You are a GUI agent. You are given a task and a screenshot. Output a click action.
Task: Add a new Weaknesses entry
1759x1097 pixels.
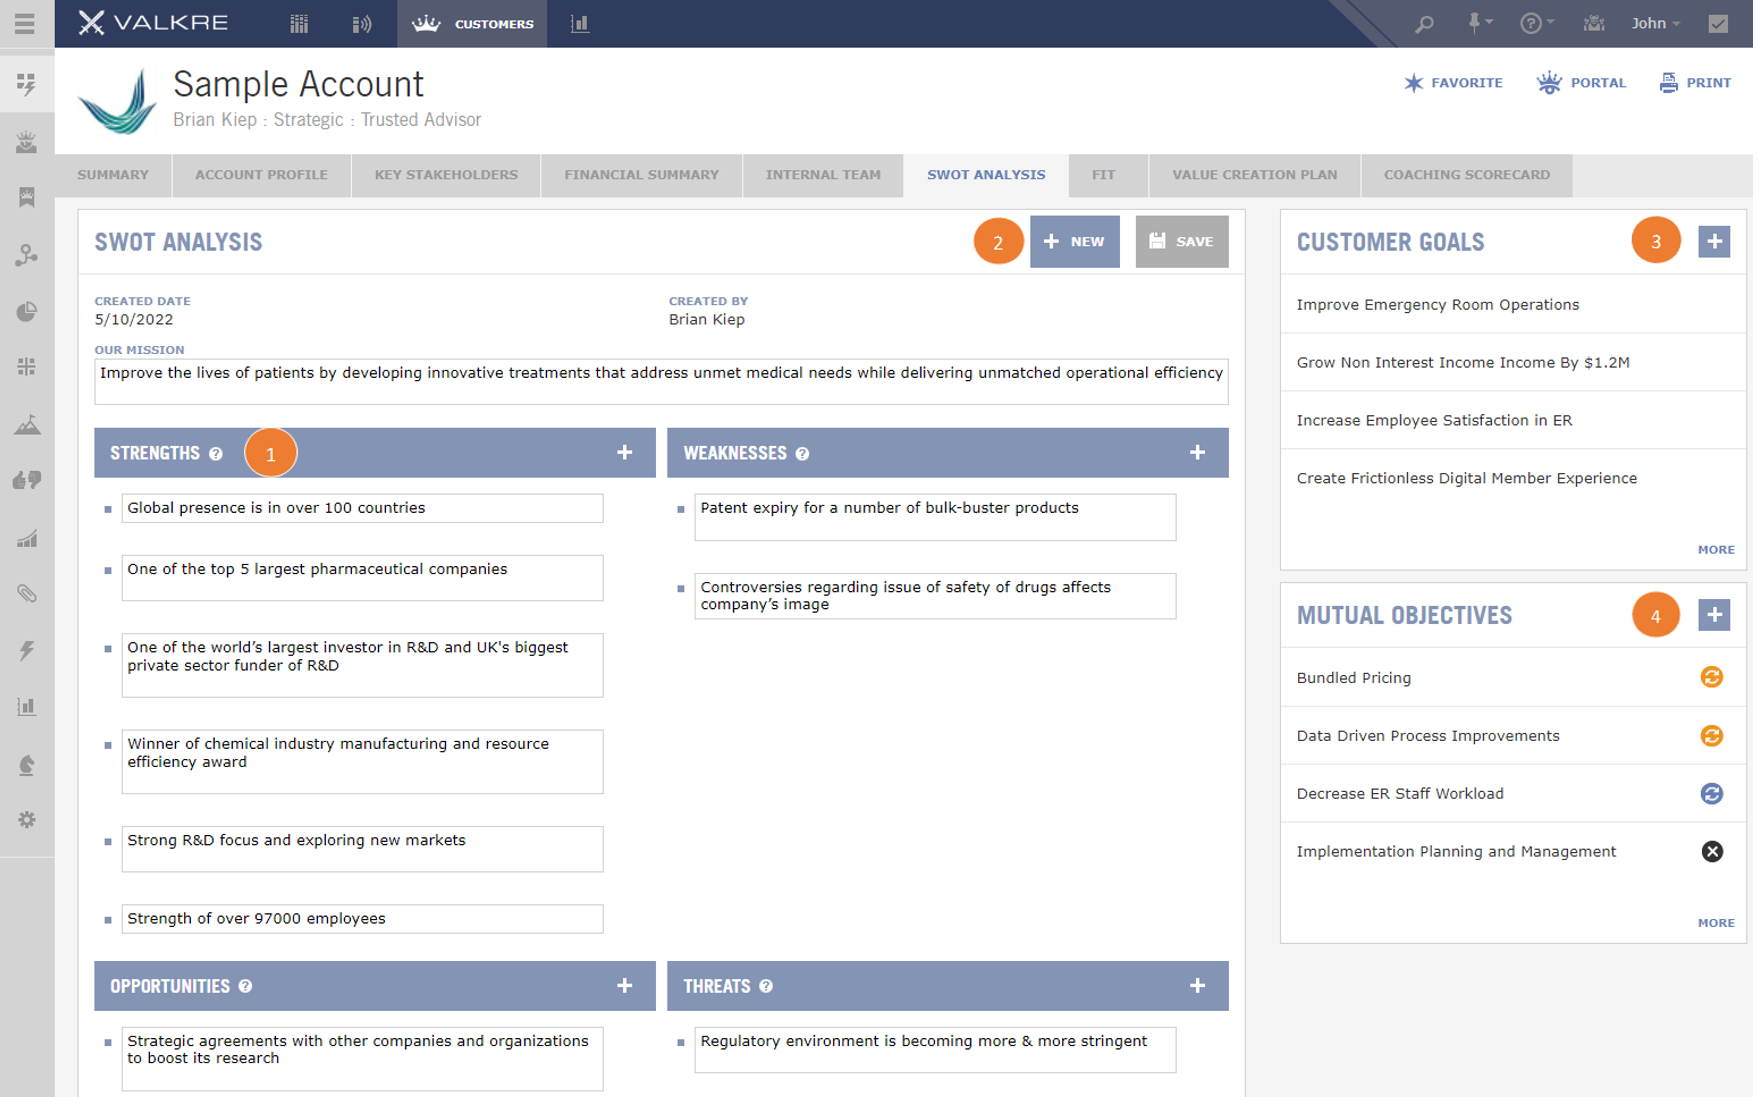[1197, 453]
